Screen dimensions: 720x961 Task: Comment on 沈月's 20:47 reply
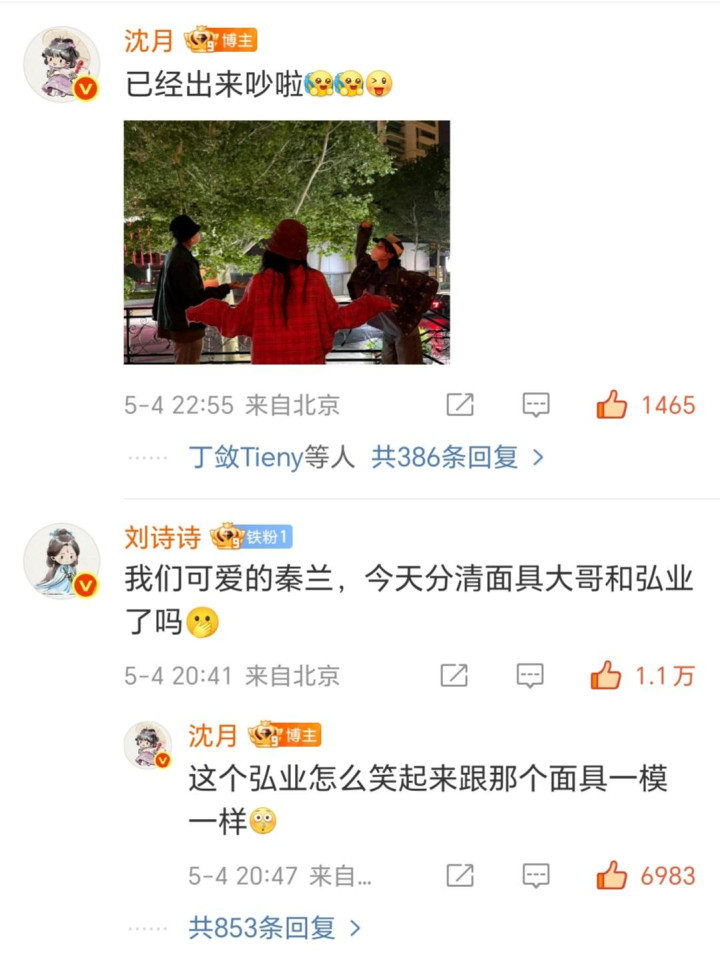pos(536,876)
